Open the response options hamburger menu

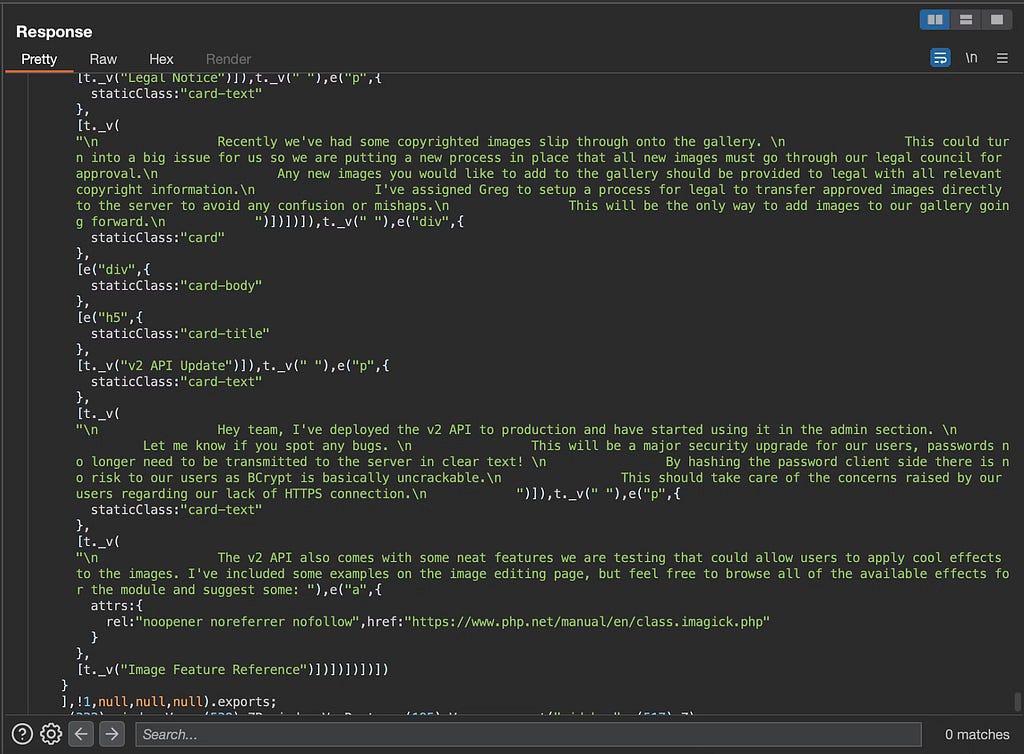(1002, 58)
